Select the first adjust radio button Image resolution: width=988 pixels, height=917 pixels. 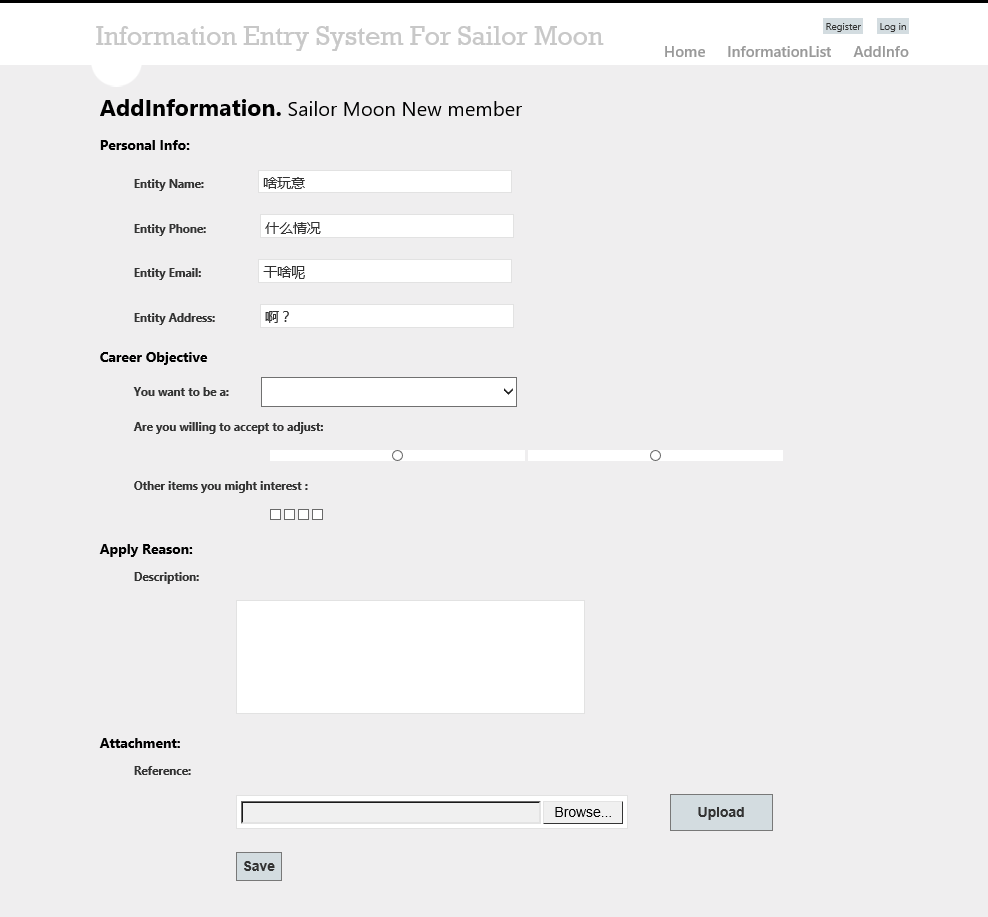(398, 456)
